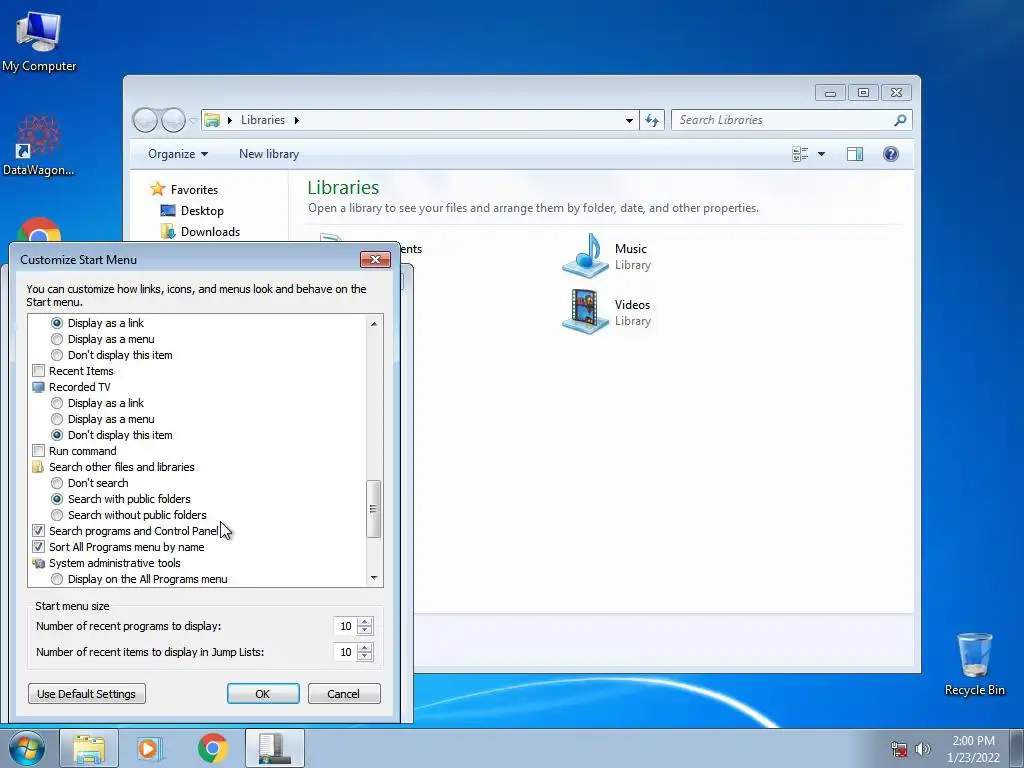Open Windows Media Player from the taskbar

tap(150, 748)
